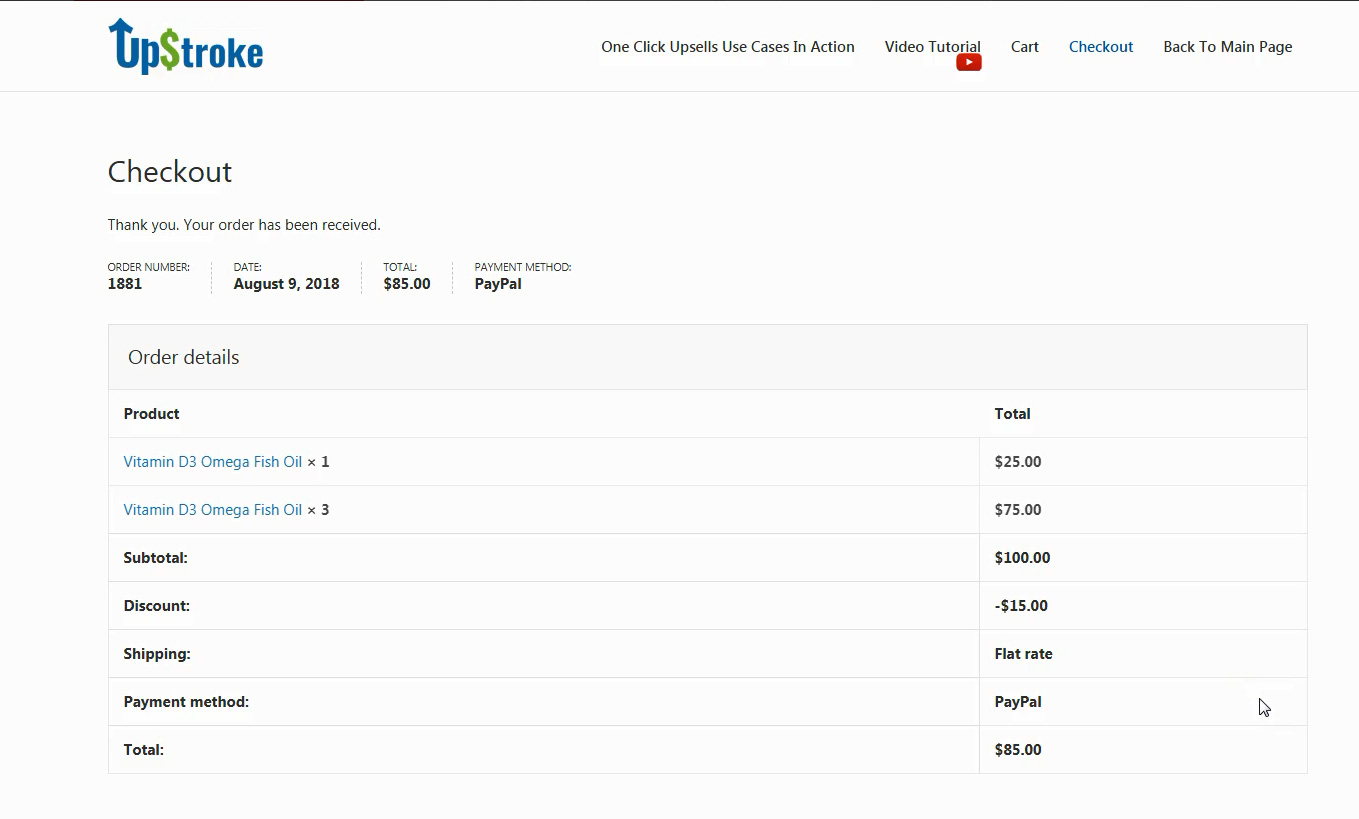Screen dimensions: 1359x819
Task: Go to the Cart page
Action: [x=1024, y=47]
